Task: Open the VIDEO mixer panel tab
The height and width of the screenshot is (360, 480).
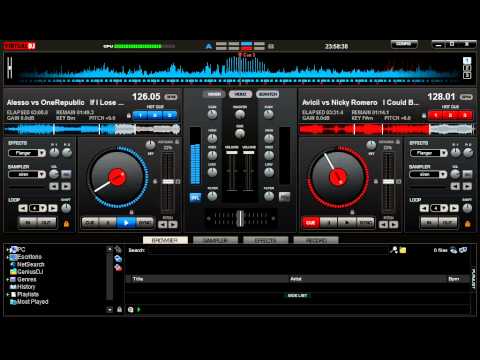Action: 241,94
